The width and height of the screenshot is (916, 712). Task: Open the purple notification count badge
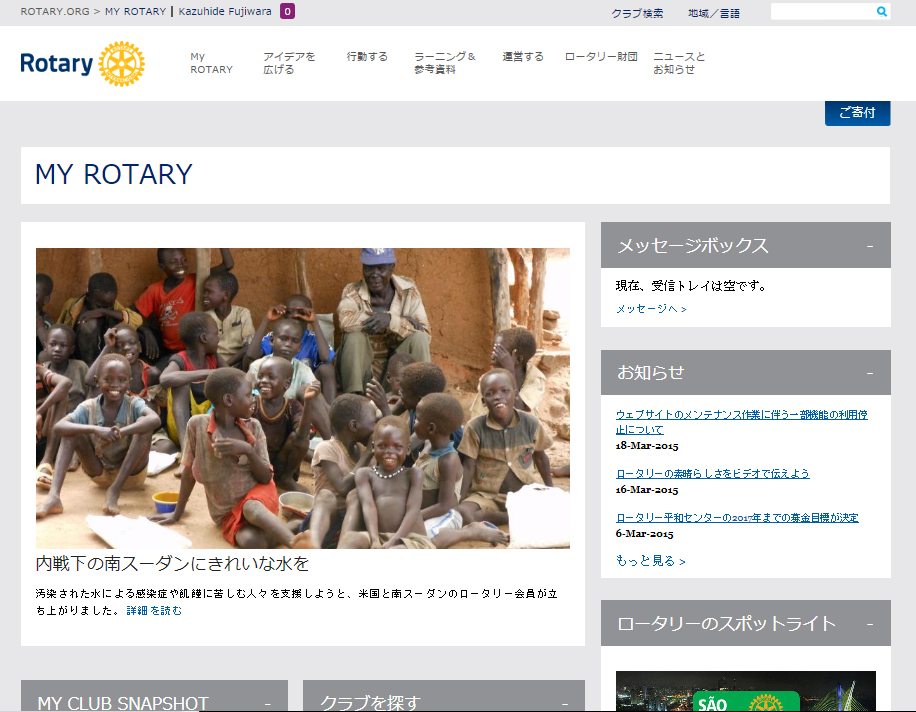(287, 11)
